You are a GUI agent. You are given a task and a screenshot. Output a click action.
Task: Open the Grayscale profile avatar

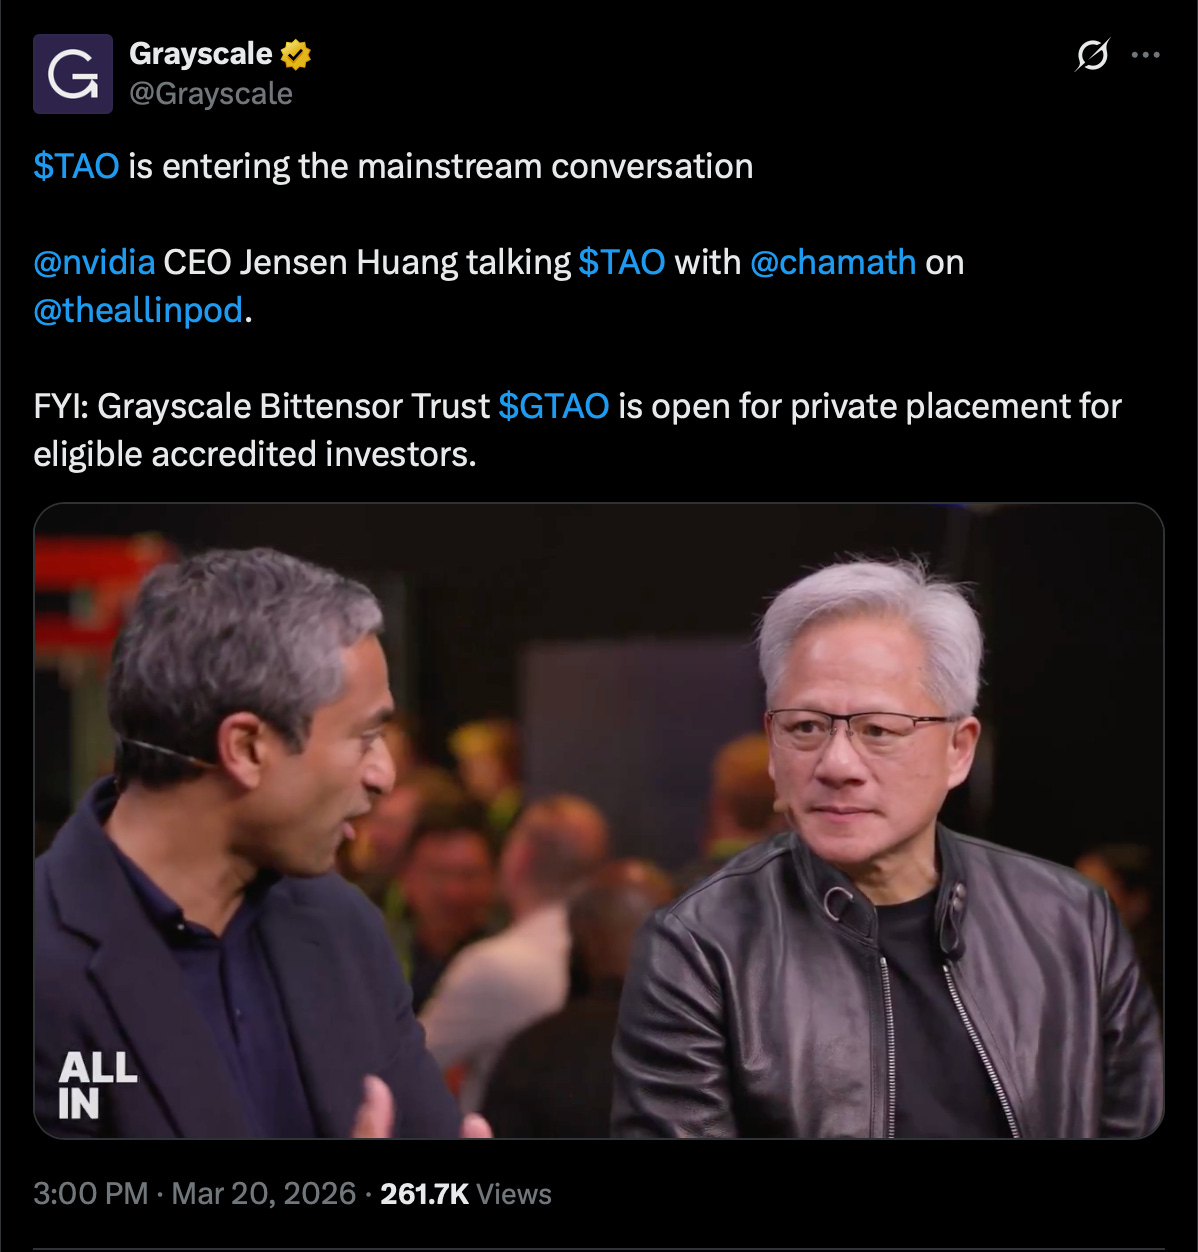tap(73, 74)
